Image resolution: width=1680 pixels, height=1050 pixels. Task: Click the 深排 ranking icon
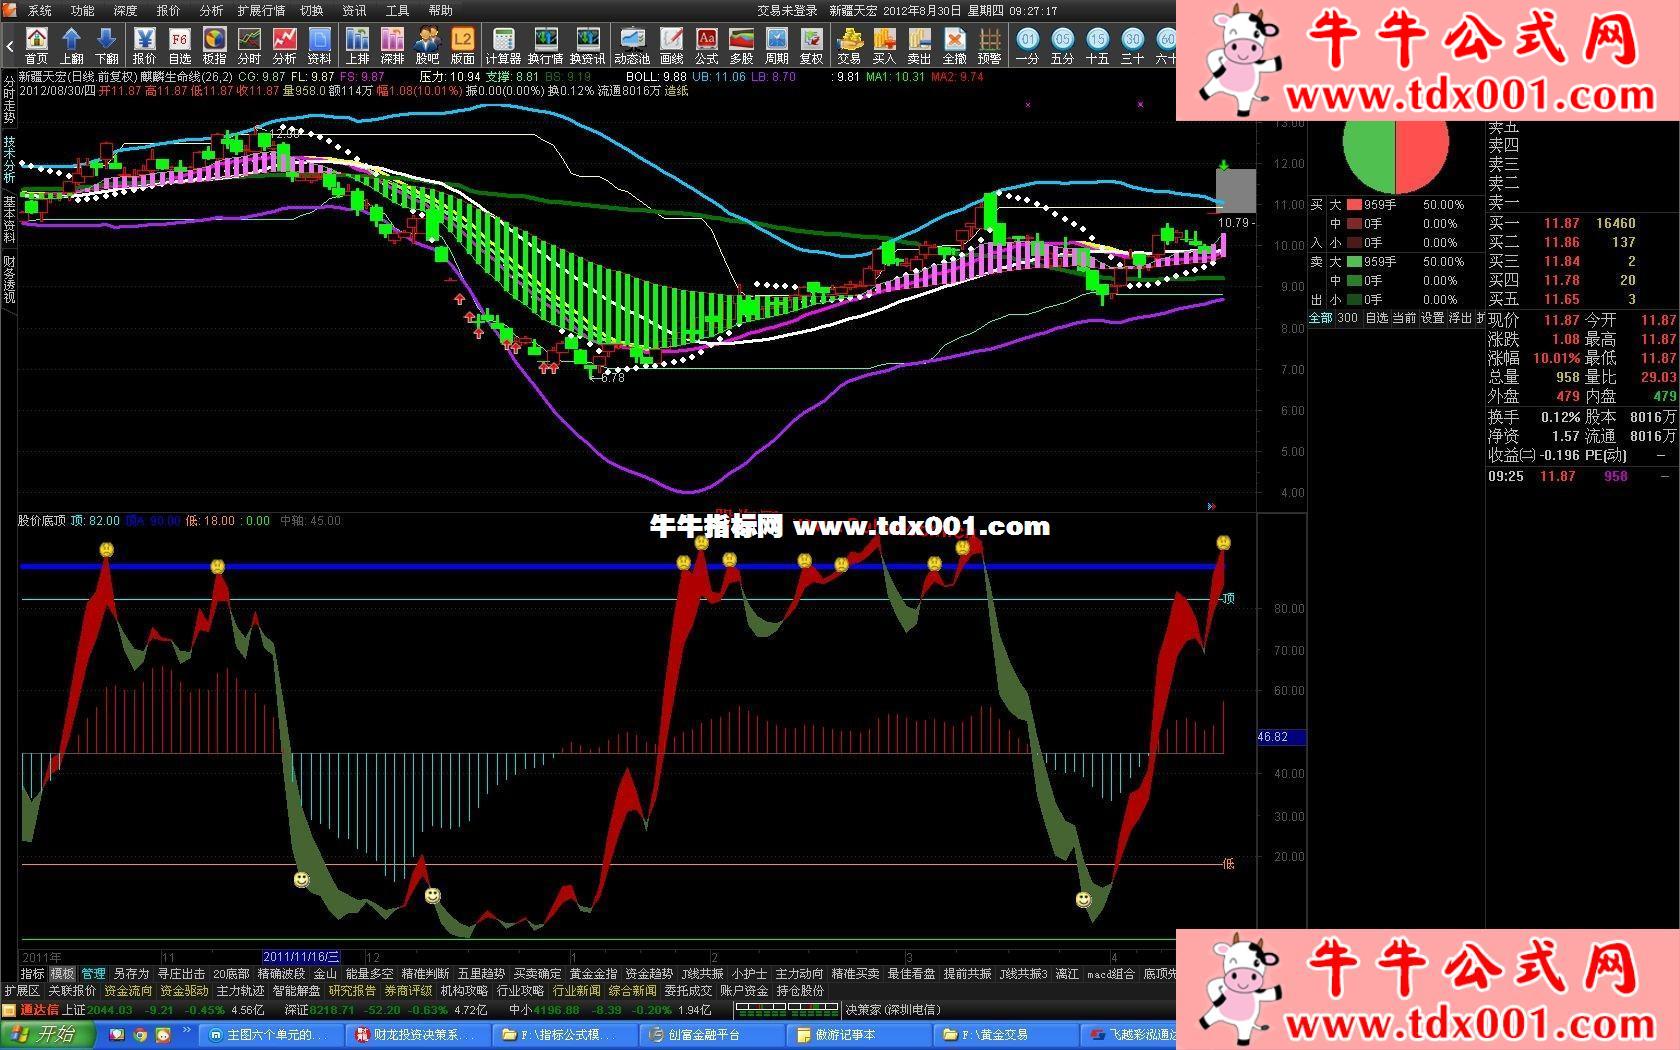coord(392,46)
